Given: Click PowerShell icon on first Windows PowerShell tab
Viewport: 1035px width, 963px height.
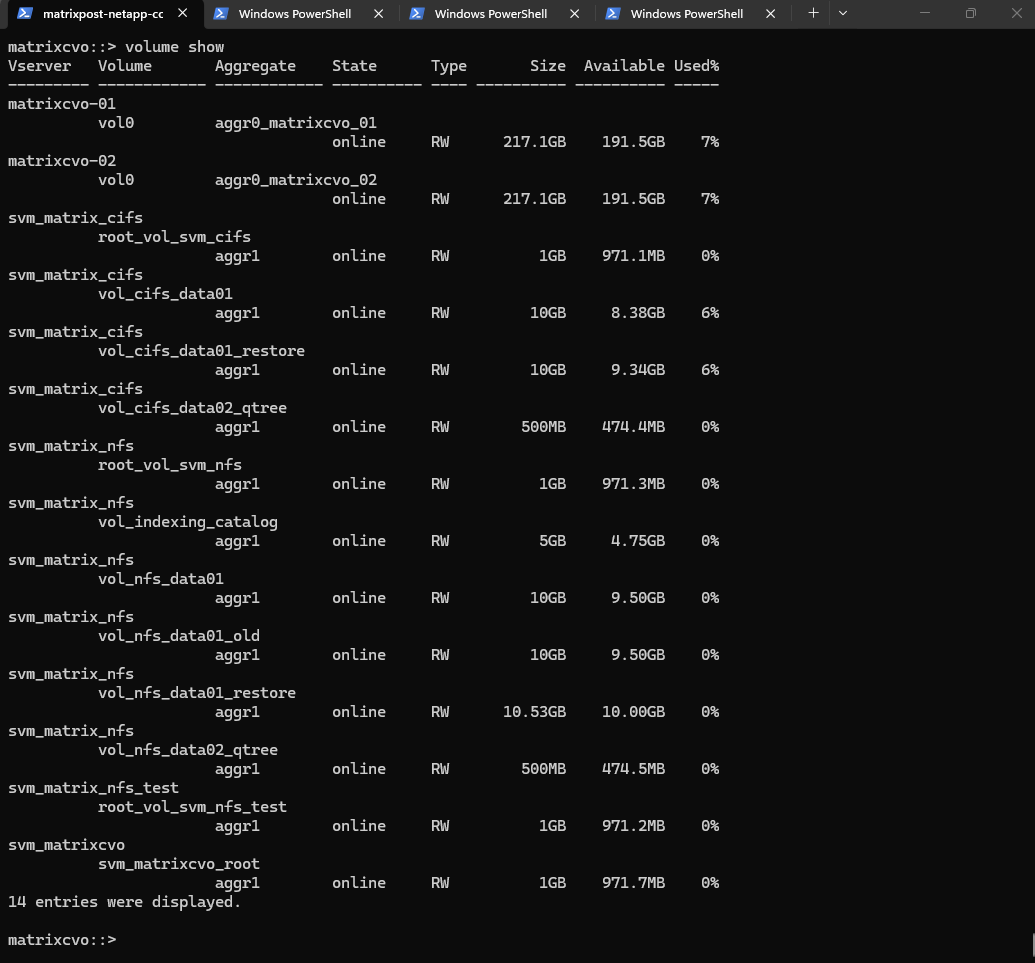Looking at the screenshot, I should 220,14.
